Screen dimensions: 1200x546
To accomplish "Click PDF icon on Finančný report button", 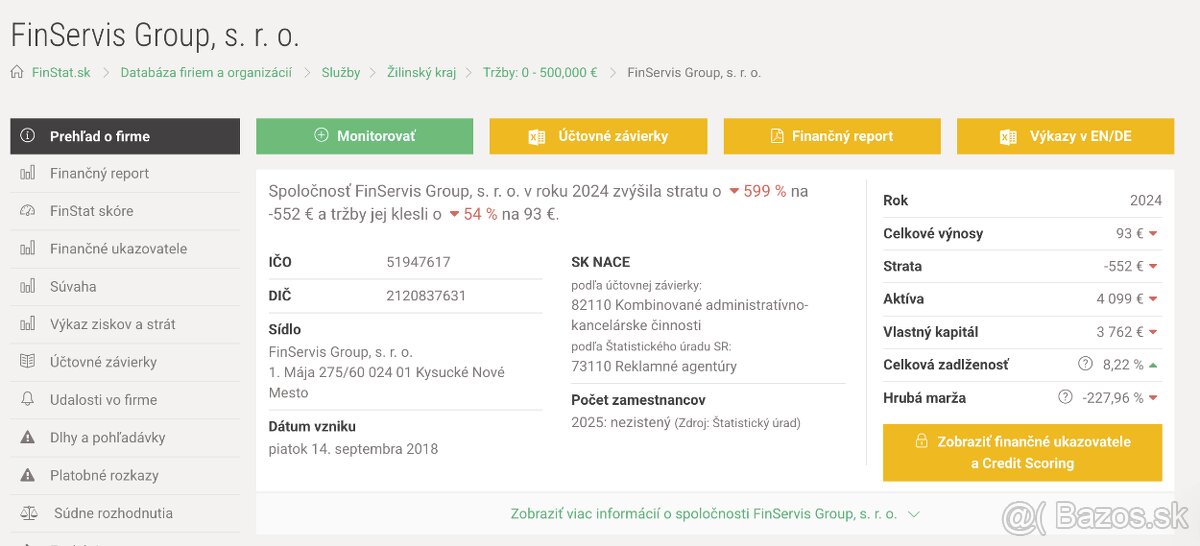I will click(777, 136).
